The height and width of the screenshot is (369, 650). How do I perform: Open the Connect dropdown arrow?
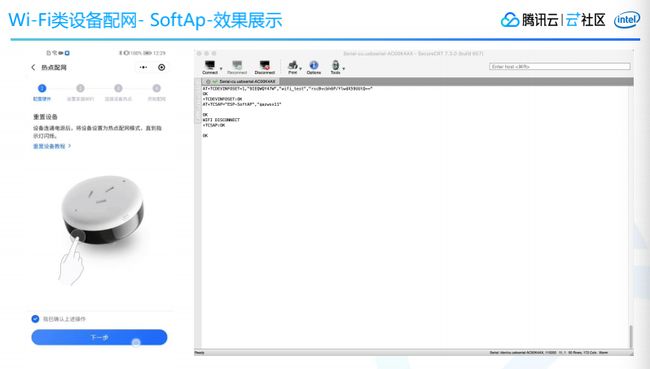coord(221,68)
